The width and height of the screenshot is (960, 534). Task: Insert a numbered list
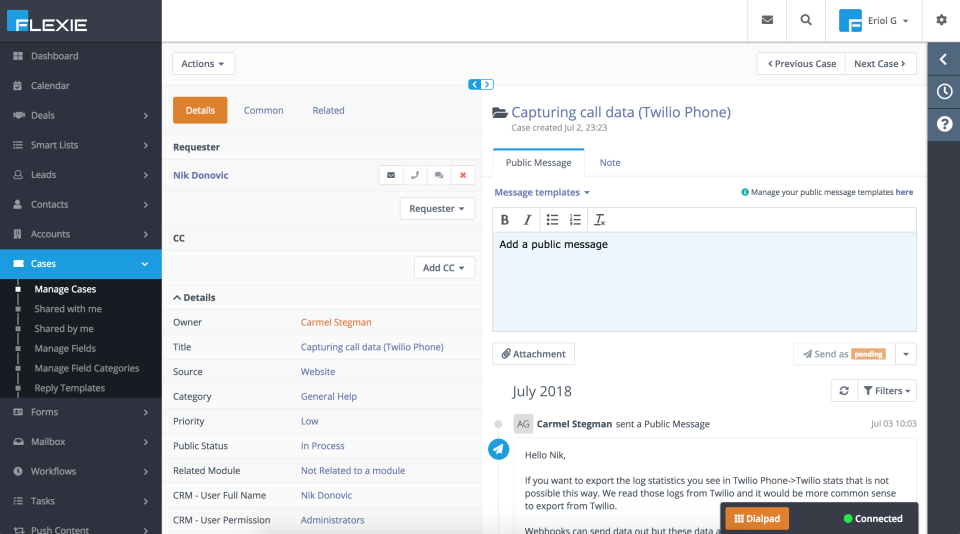tap(575, 220)
